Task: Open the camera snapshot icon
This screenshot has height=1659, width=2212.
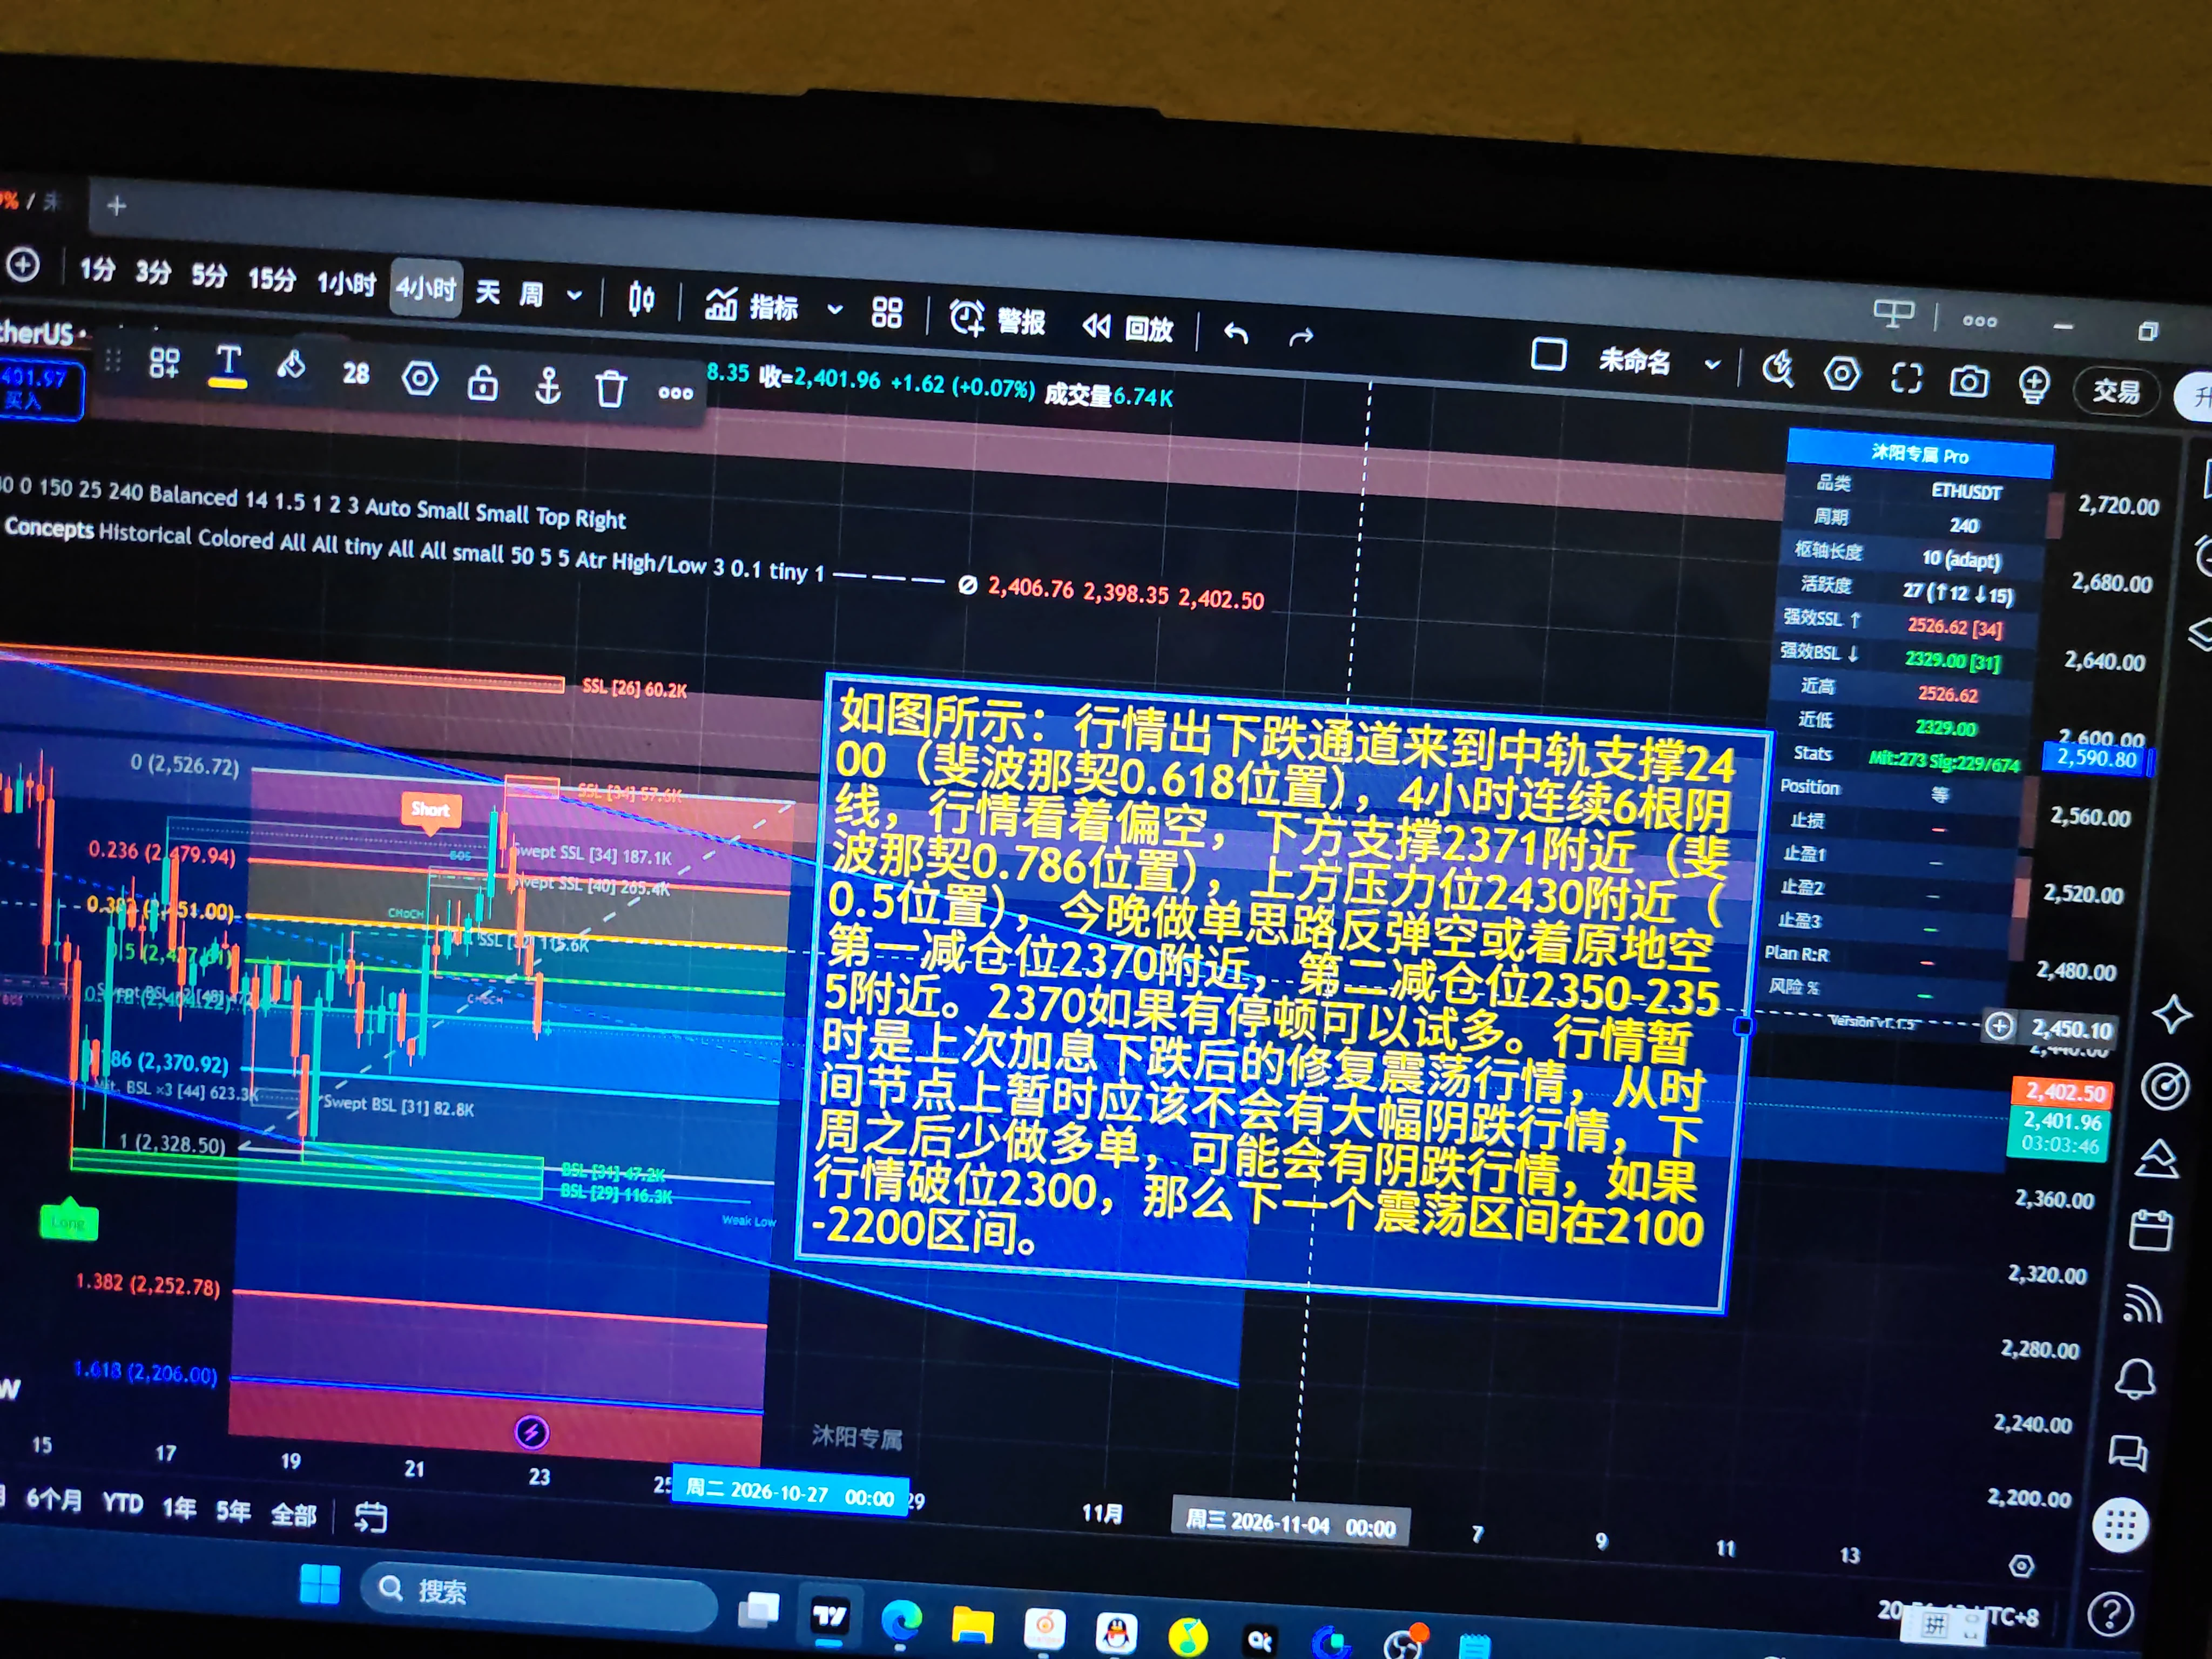Action: click(x=1969, y=381)
